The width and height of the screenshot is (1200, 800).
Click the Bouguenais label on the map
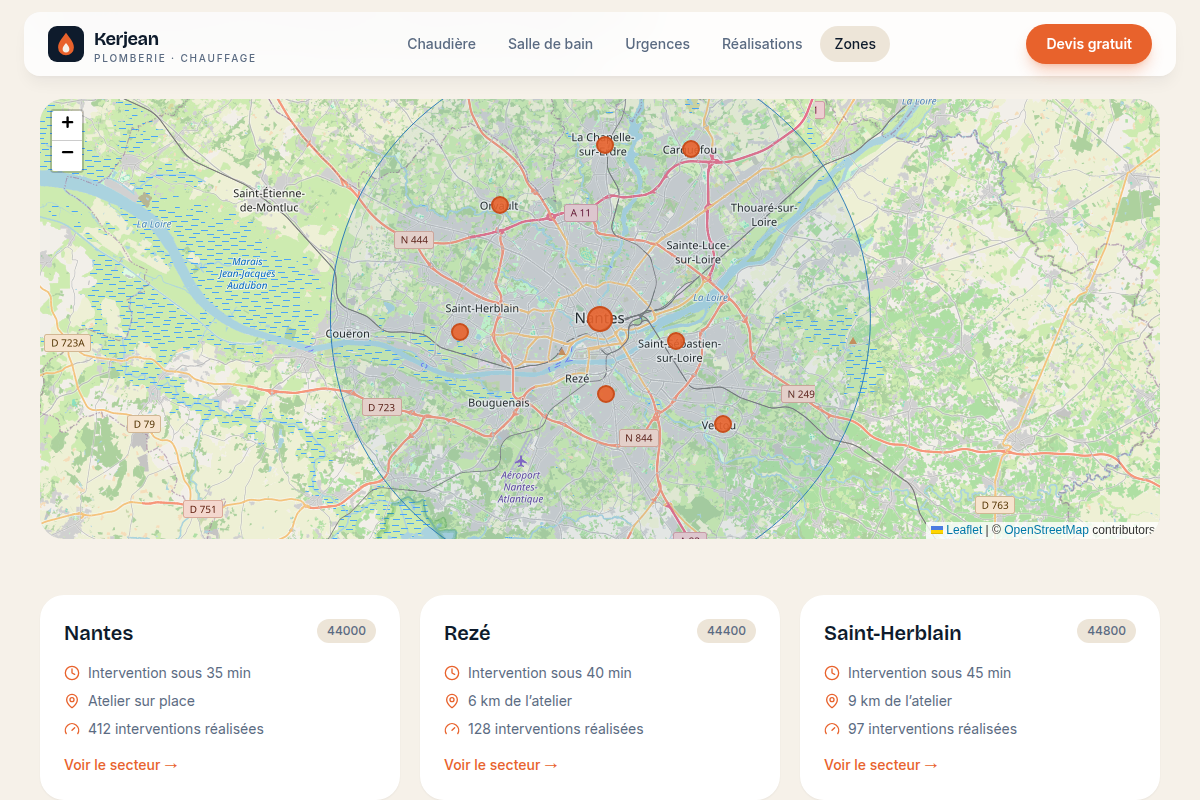click(x=499, y=403)
